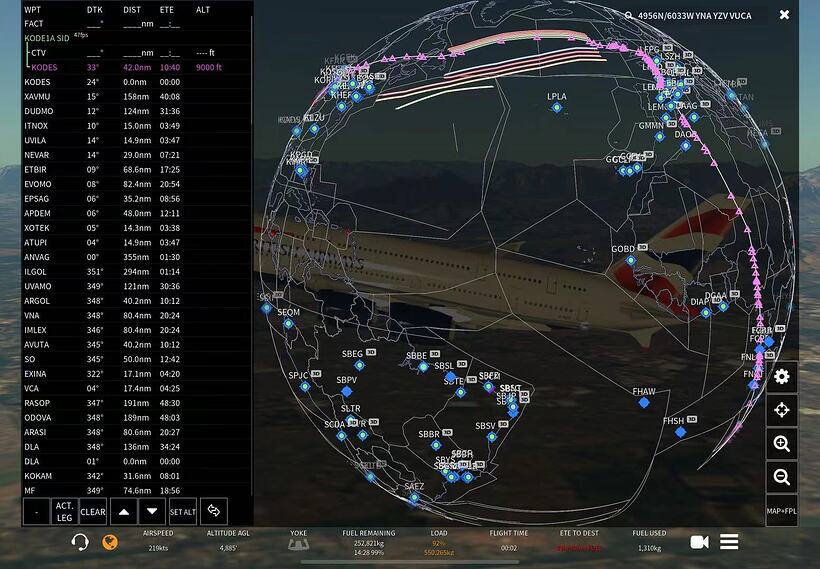Select the UVILA waypoint row
Viewport: 820px width, 569px height.
coord(136,141)
